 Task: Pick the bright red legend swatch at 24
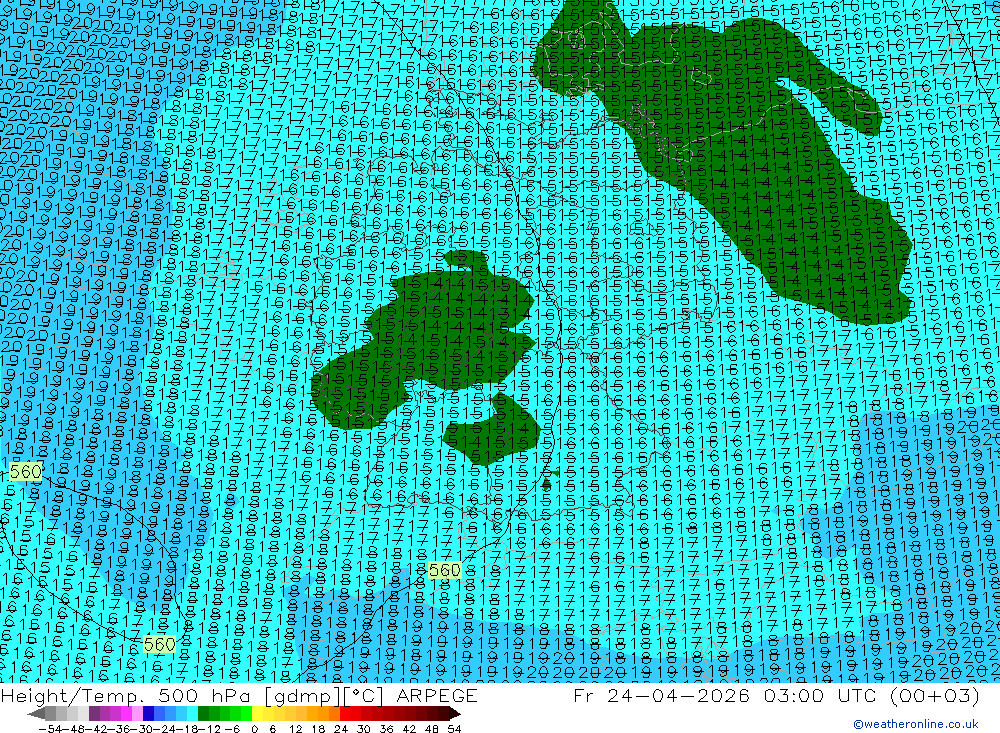345,714
